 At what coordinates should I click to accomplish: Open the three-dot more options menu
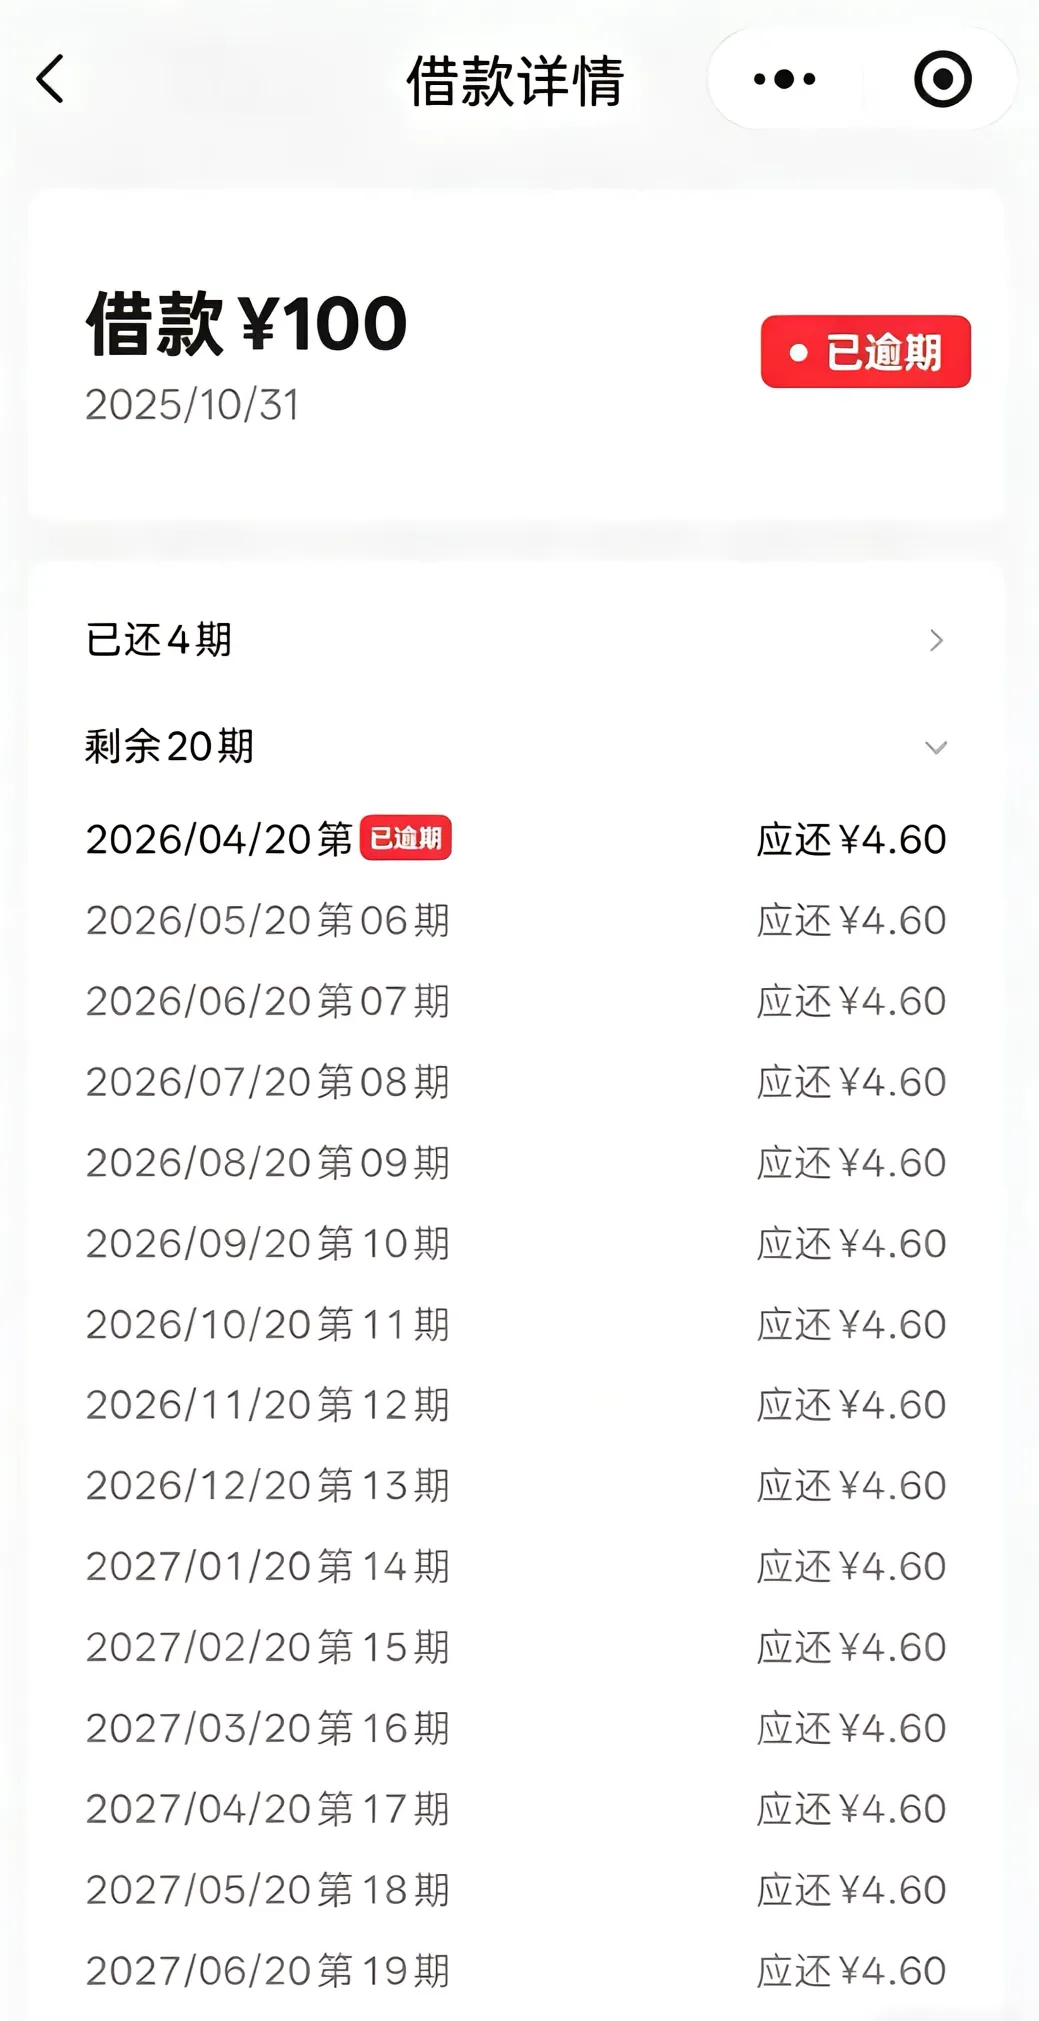coord(785,79)
